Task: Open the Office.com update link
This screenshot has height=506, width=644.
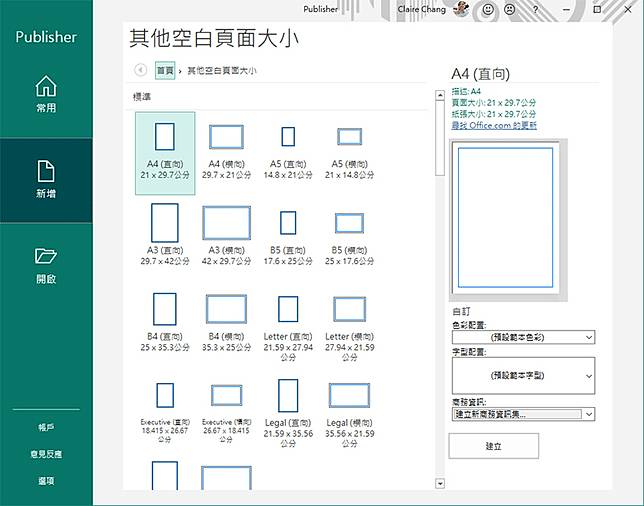Action: pos(494,125)
